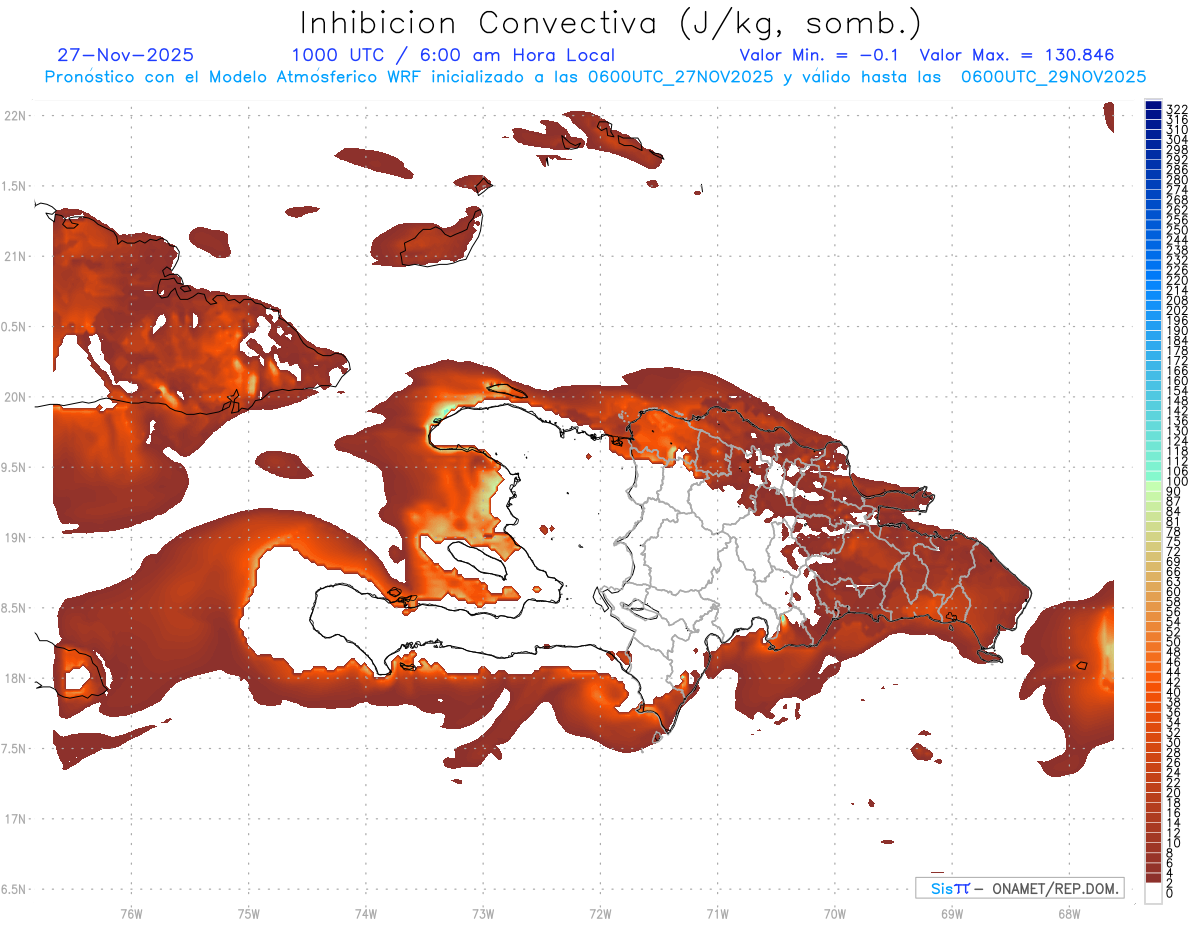Image resolution: width=1200 pixels, height=927 pixels.
Task: Click the '22N' latitude label
Action: 14,116
